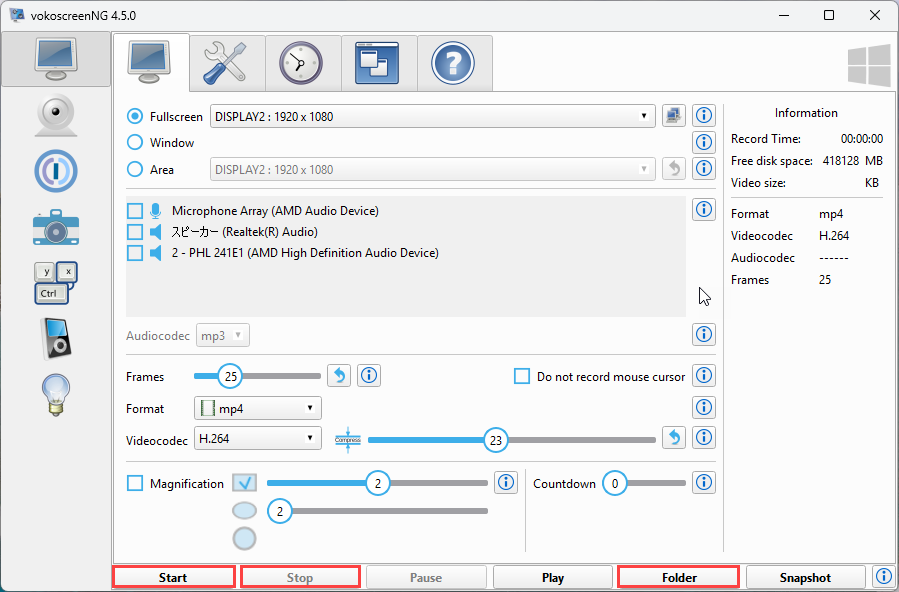Viewport: 899px width, 592px height.
Task: Click the info icon in Area row
Action: pyautogui.click(x=703, y=168)
